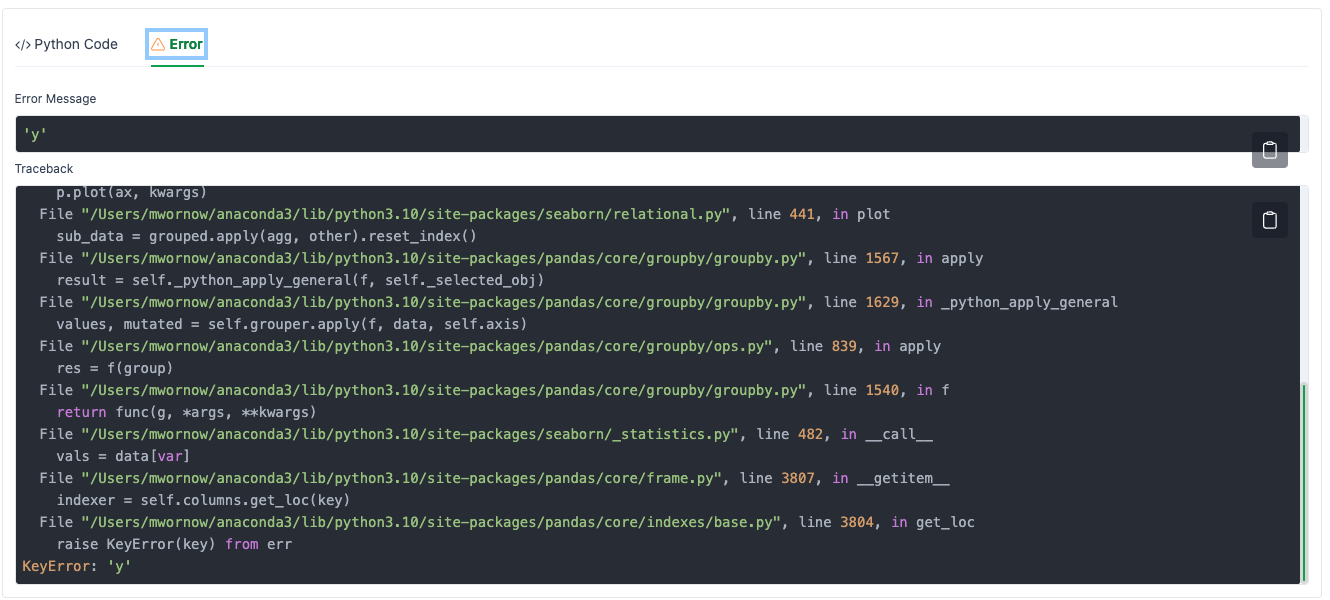Viewport: 1330px width, 600px height.
Task: Click the 'y' text in the Error Message box
Action: click(x=35, y=135)
